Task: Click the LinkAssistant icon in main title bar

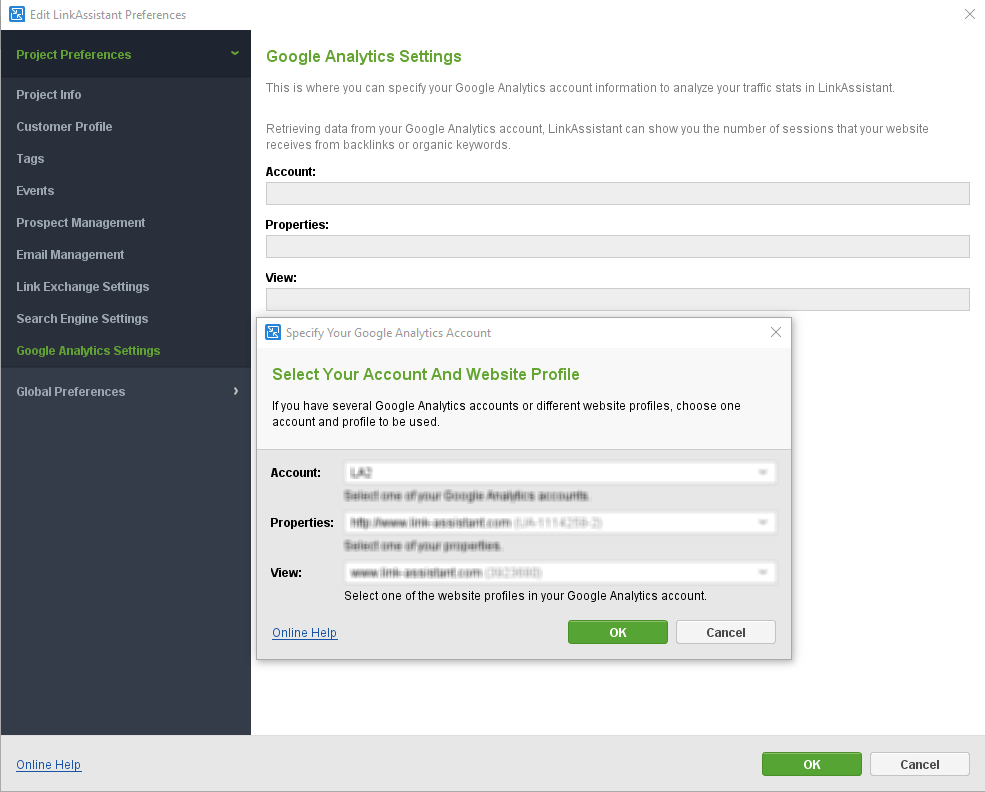Action: pos(17,14)
